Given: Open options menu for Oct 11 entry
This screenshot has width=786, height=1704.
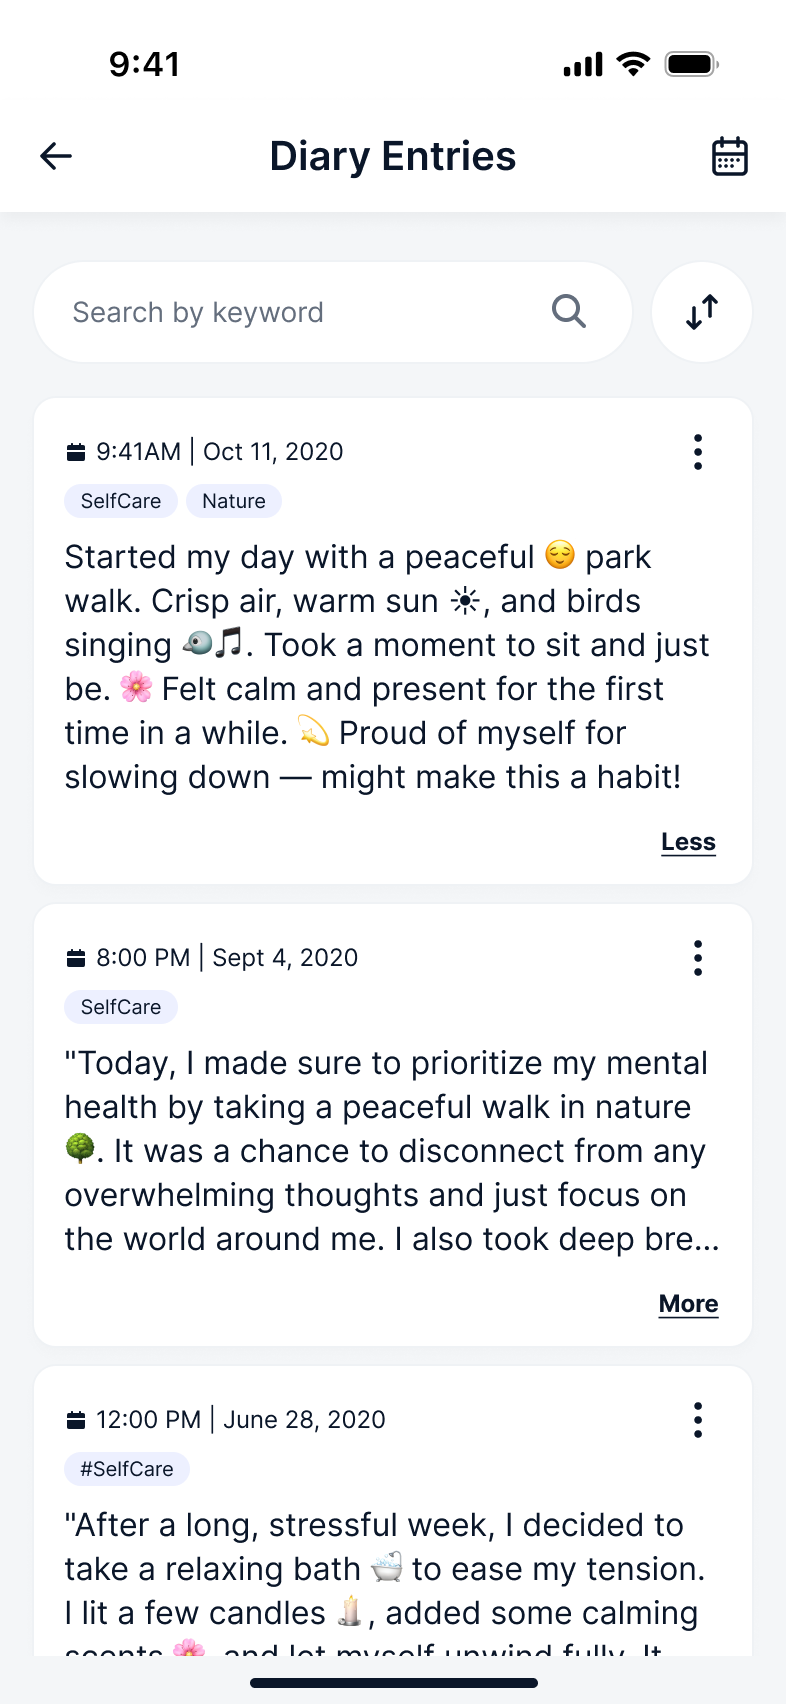Looking at the screenshot, I should coord(698,452).
